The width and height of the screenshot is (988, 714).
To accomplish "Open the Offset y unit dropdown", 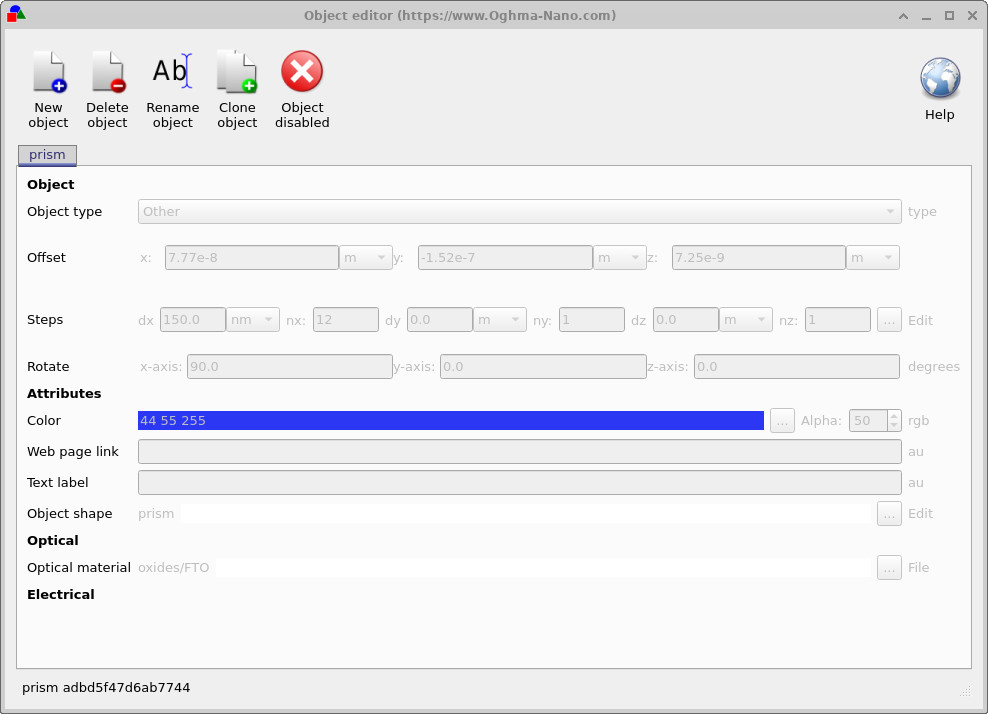I will (619, 258).
